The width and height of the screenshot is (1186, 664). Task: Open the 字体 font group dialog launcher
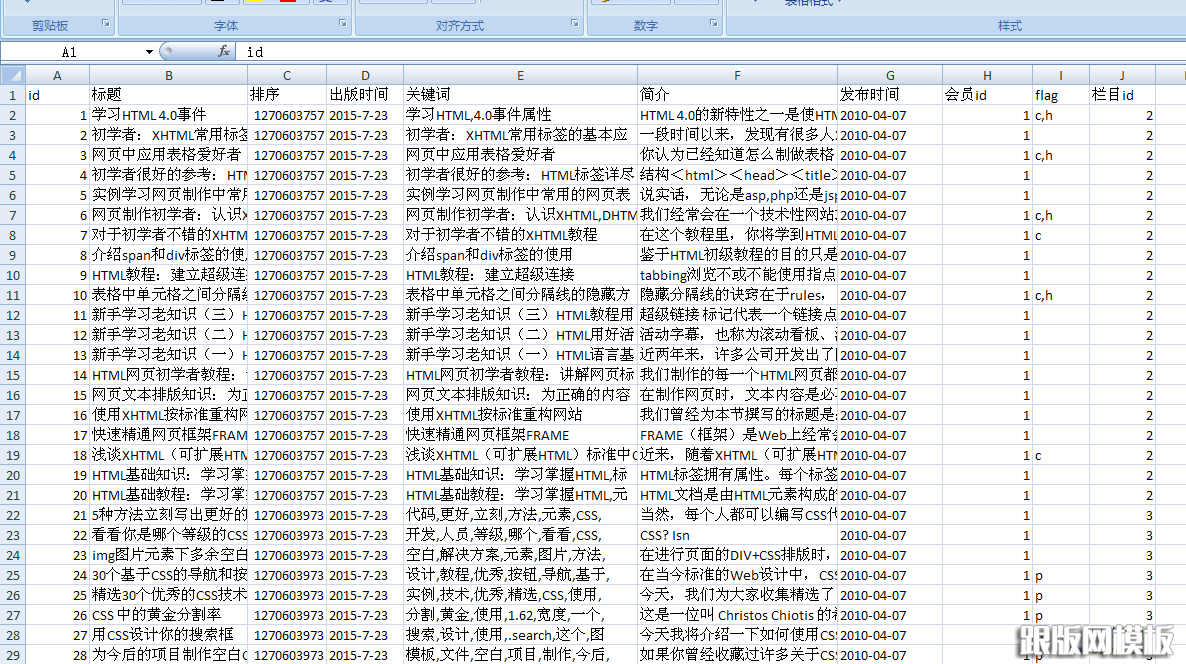click(342, 24)
